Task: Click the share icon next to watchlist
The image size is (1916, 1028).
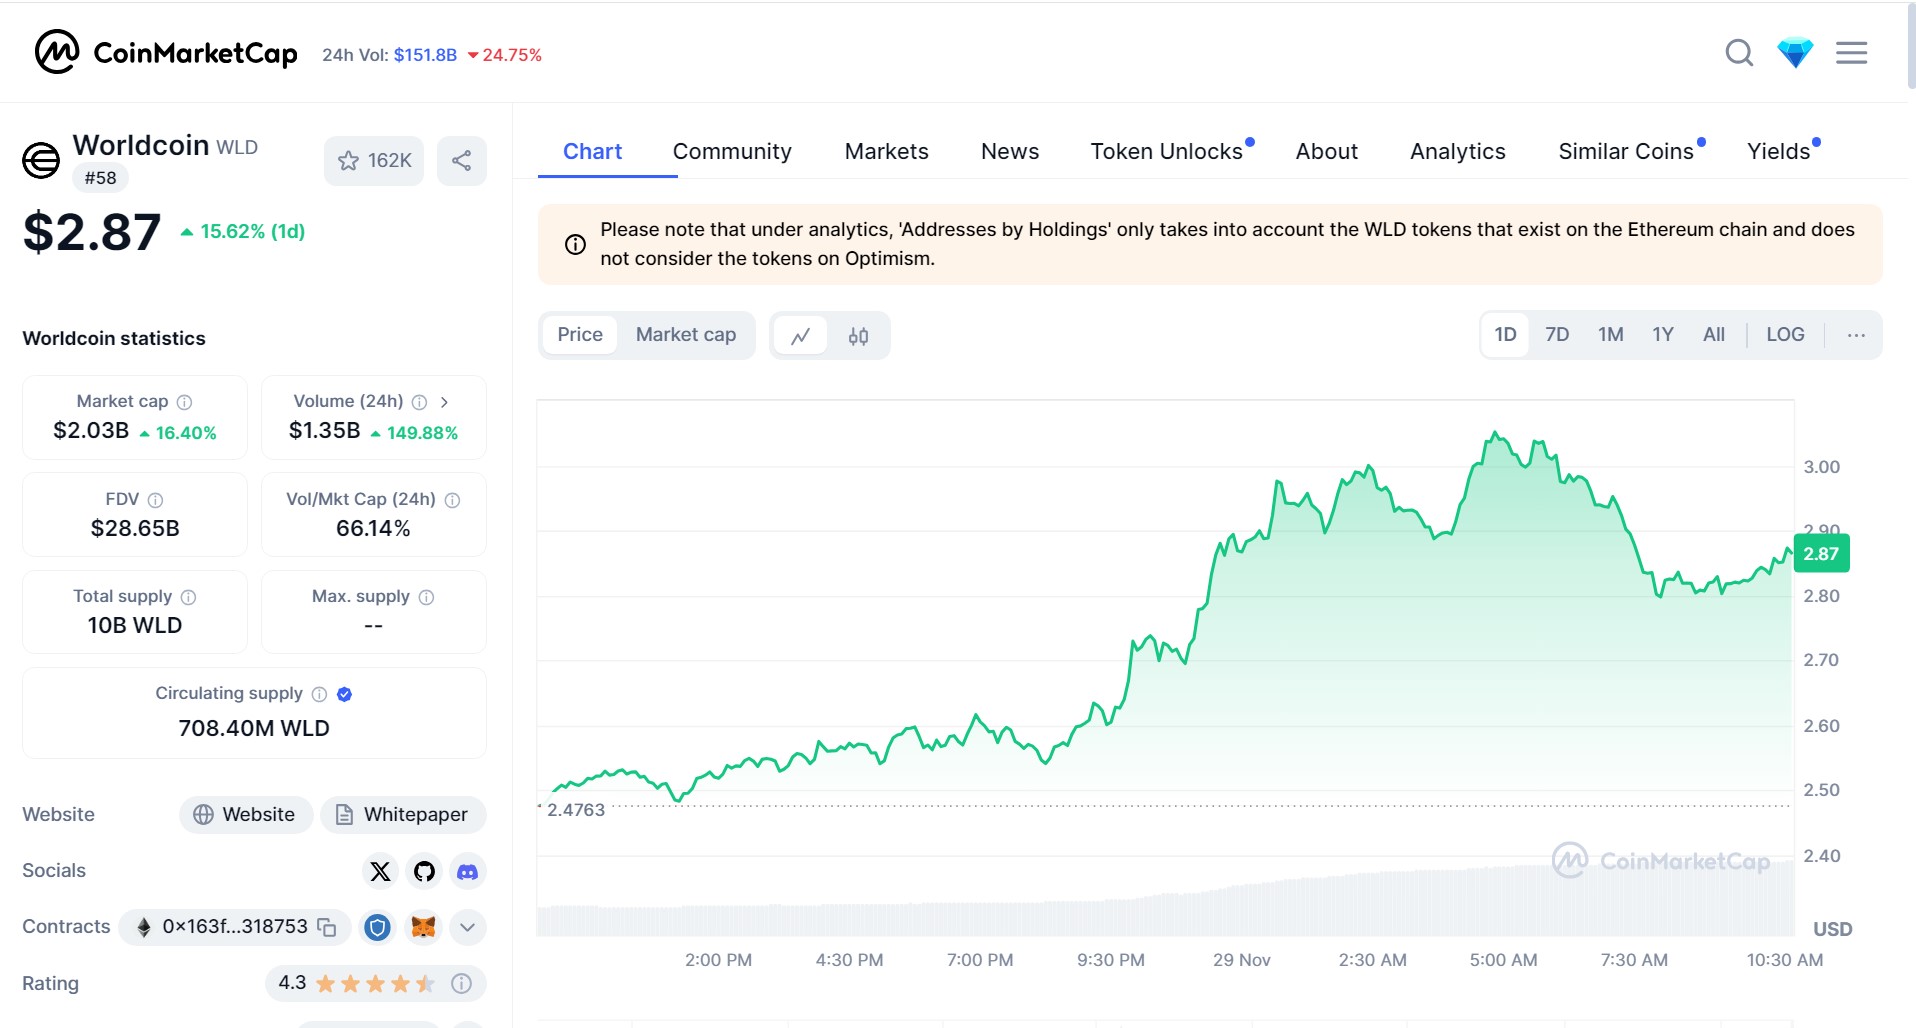Action: point(461,161)
